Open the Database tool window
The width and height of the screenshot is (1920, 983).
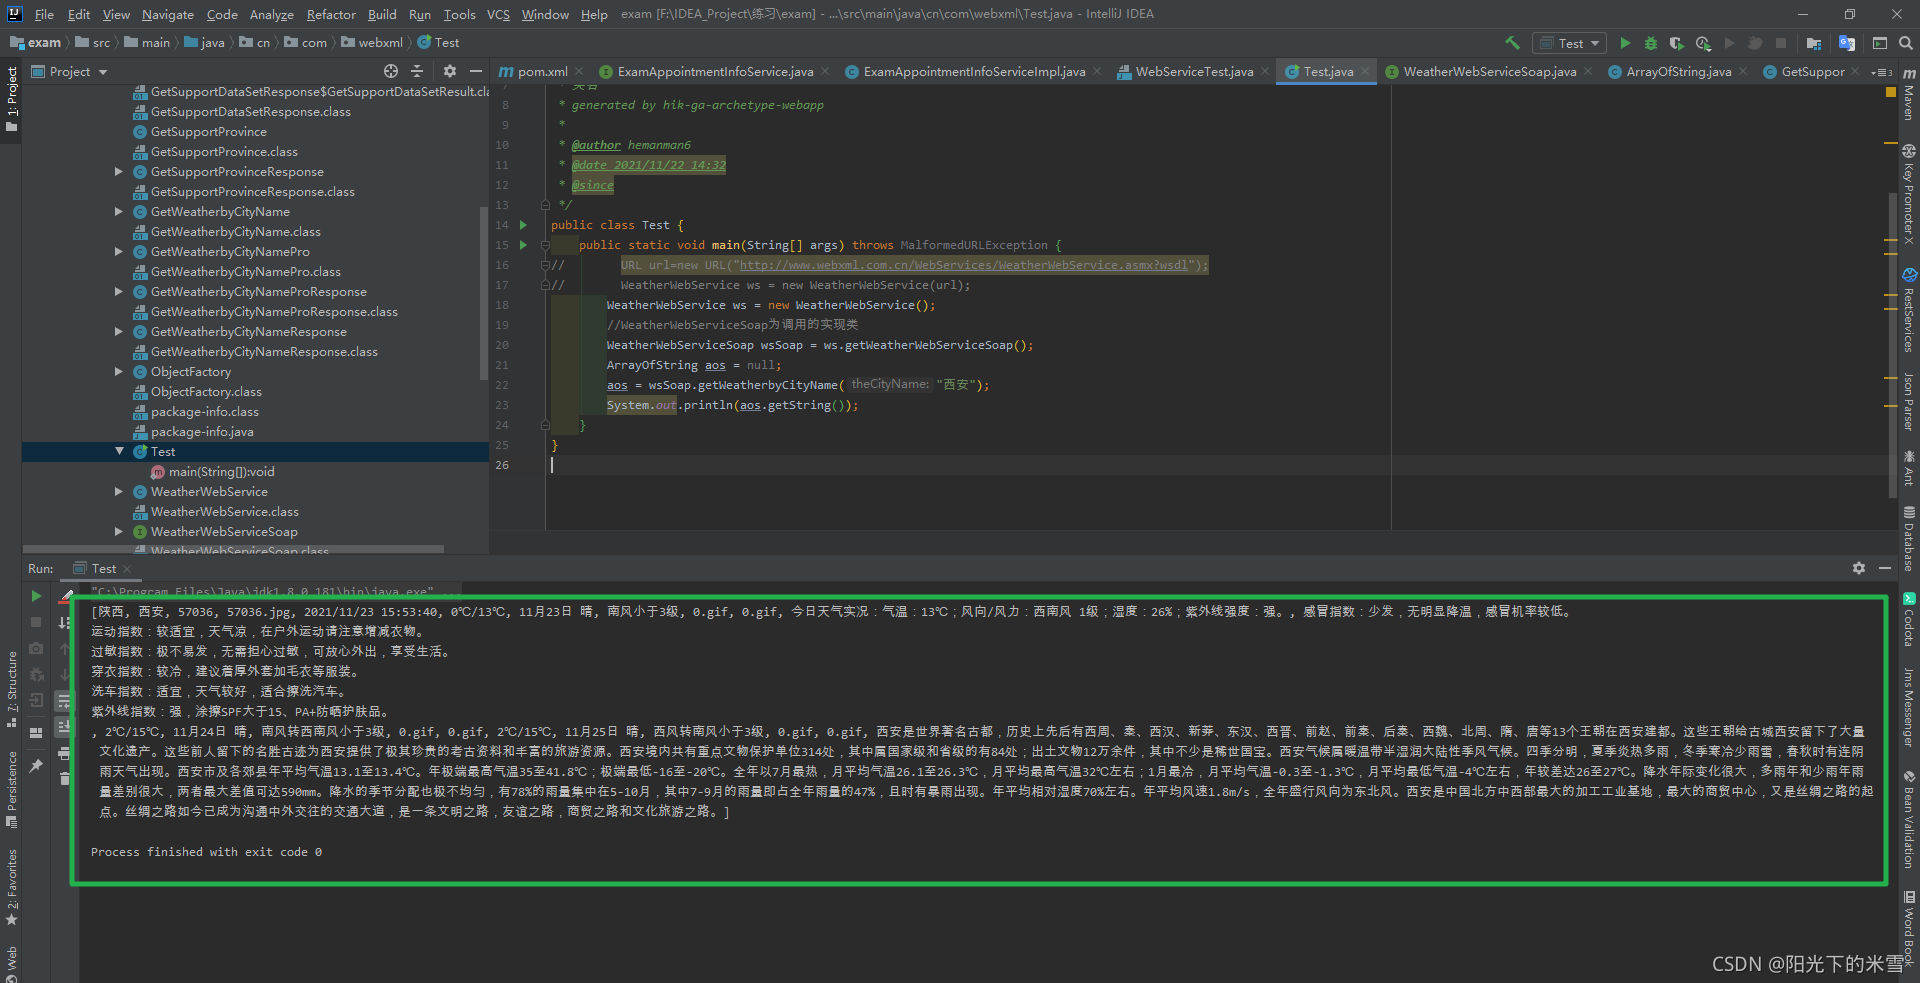[1909, 538]
